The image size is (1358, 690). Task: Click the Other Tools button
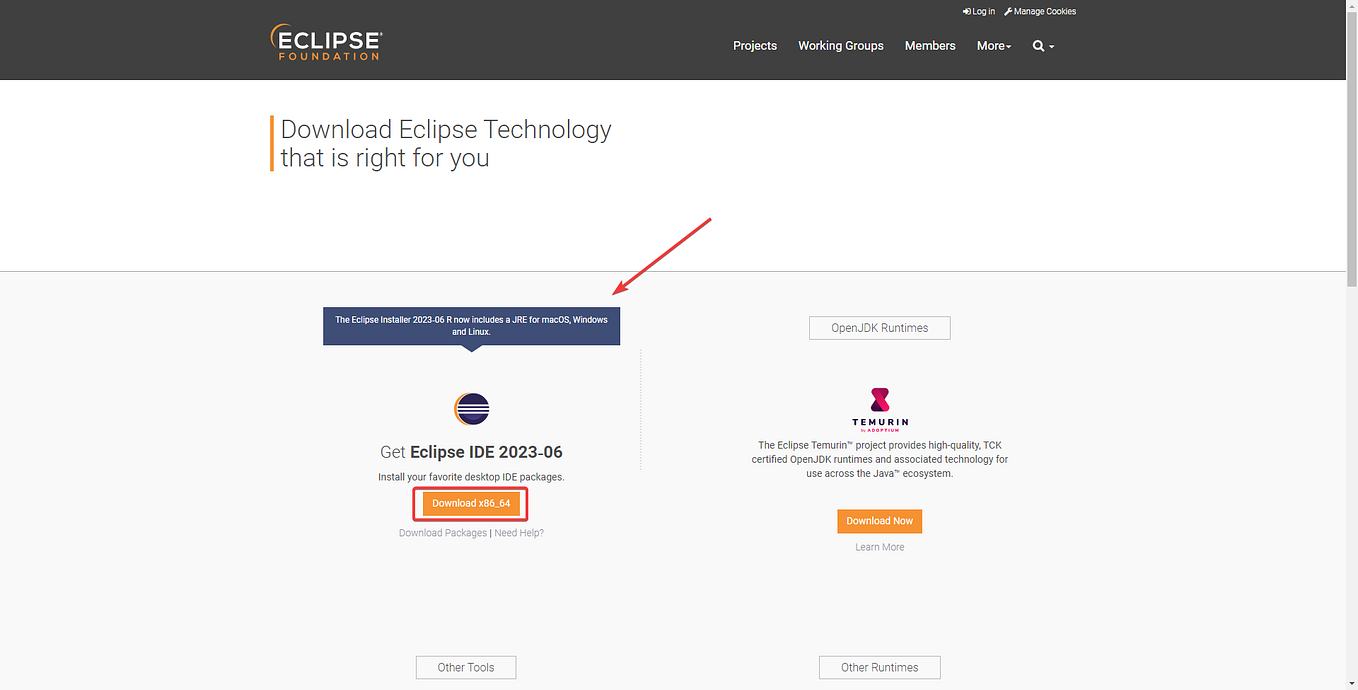coord(465,667)
